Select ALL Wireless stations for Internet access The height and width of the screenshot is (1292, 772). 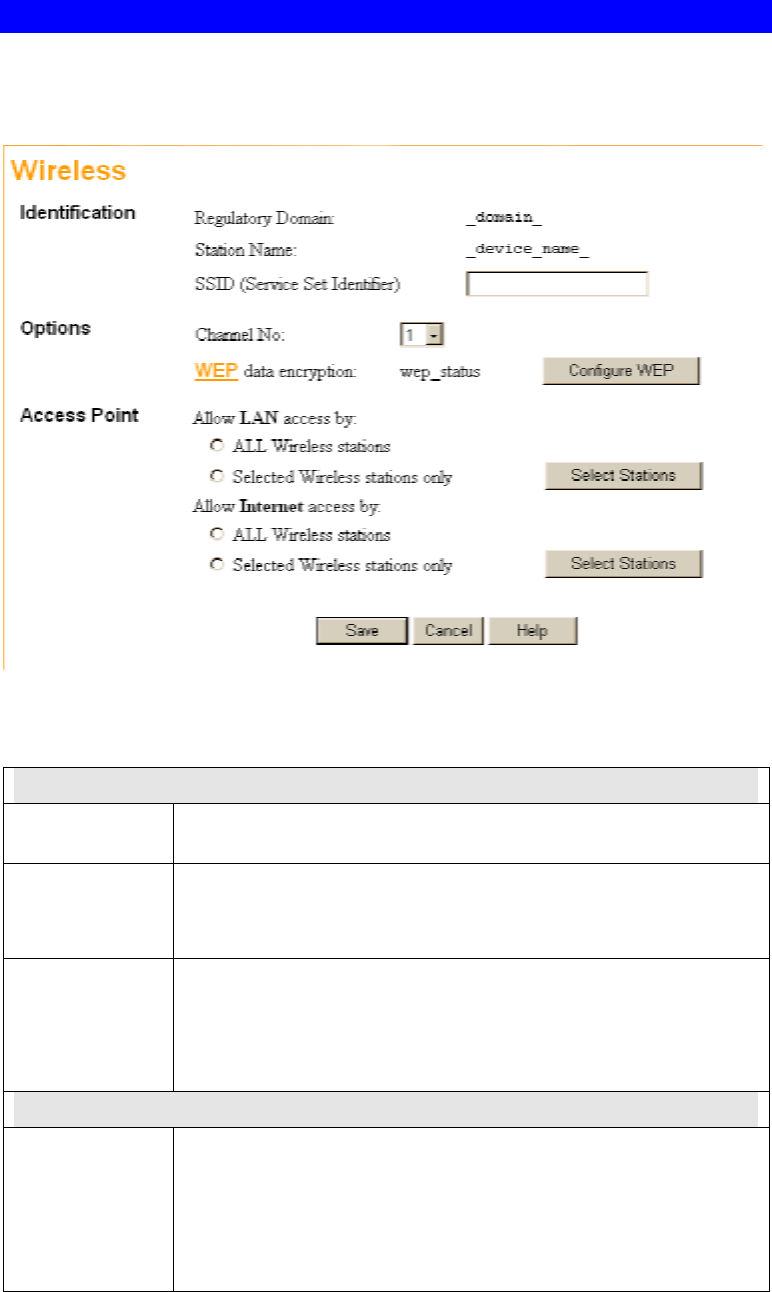[x=215, y=534]
